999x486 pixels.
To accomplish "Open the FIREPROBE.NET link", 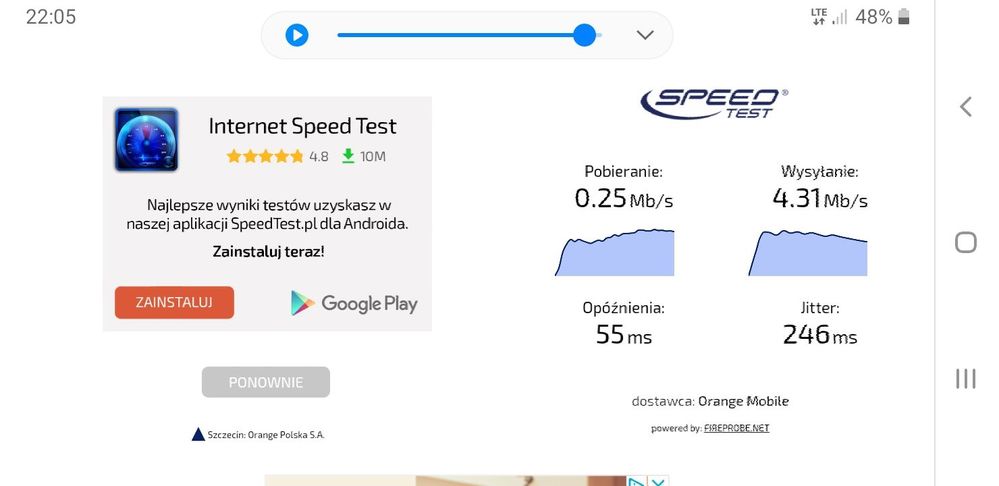I will pyautogui.click(x=736, y=428).
